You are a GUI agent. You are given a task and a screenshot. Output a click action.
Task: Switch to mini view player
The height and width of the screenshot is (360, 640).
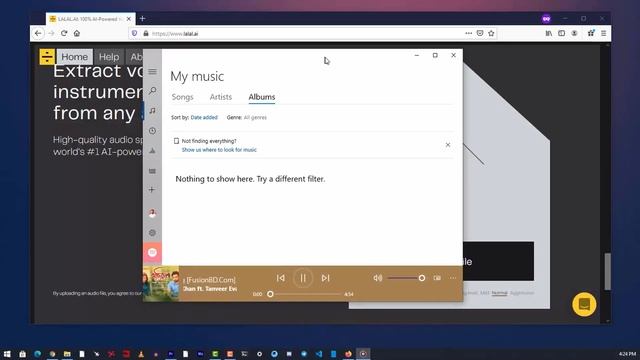point(437,278)
